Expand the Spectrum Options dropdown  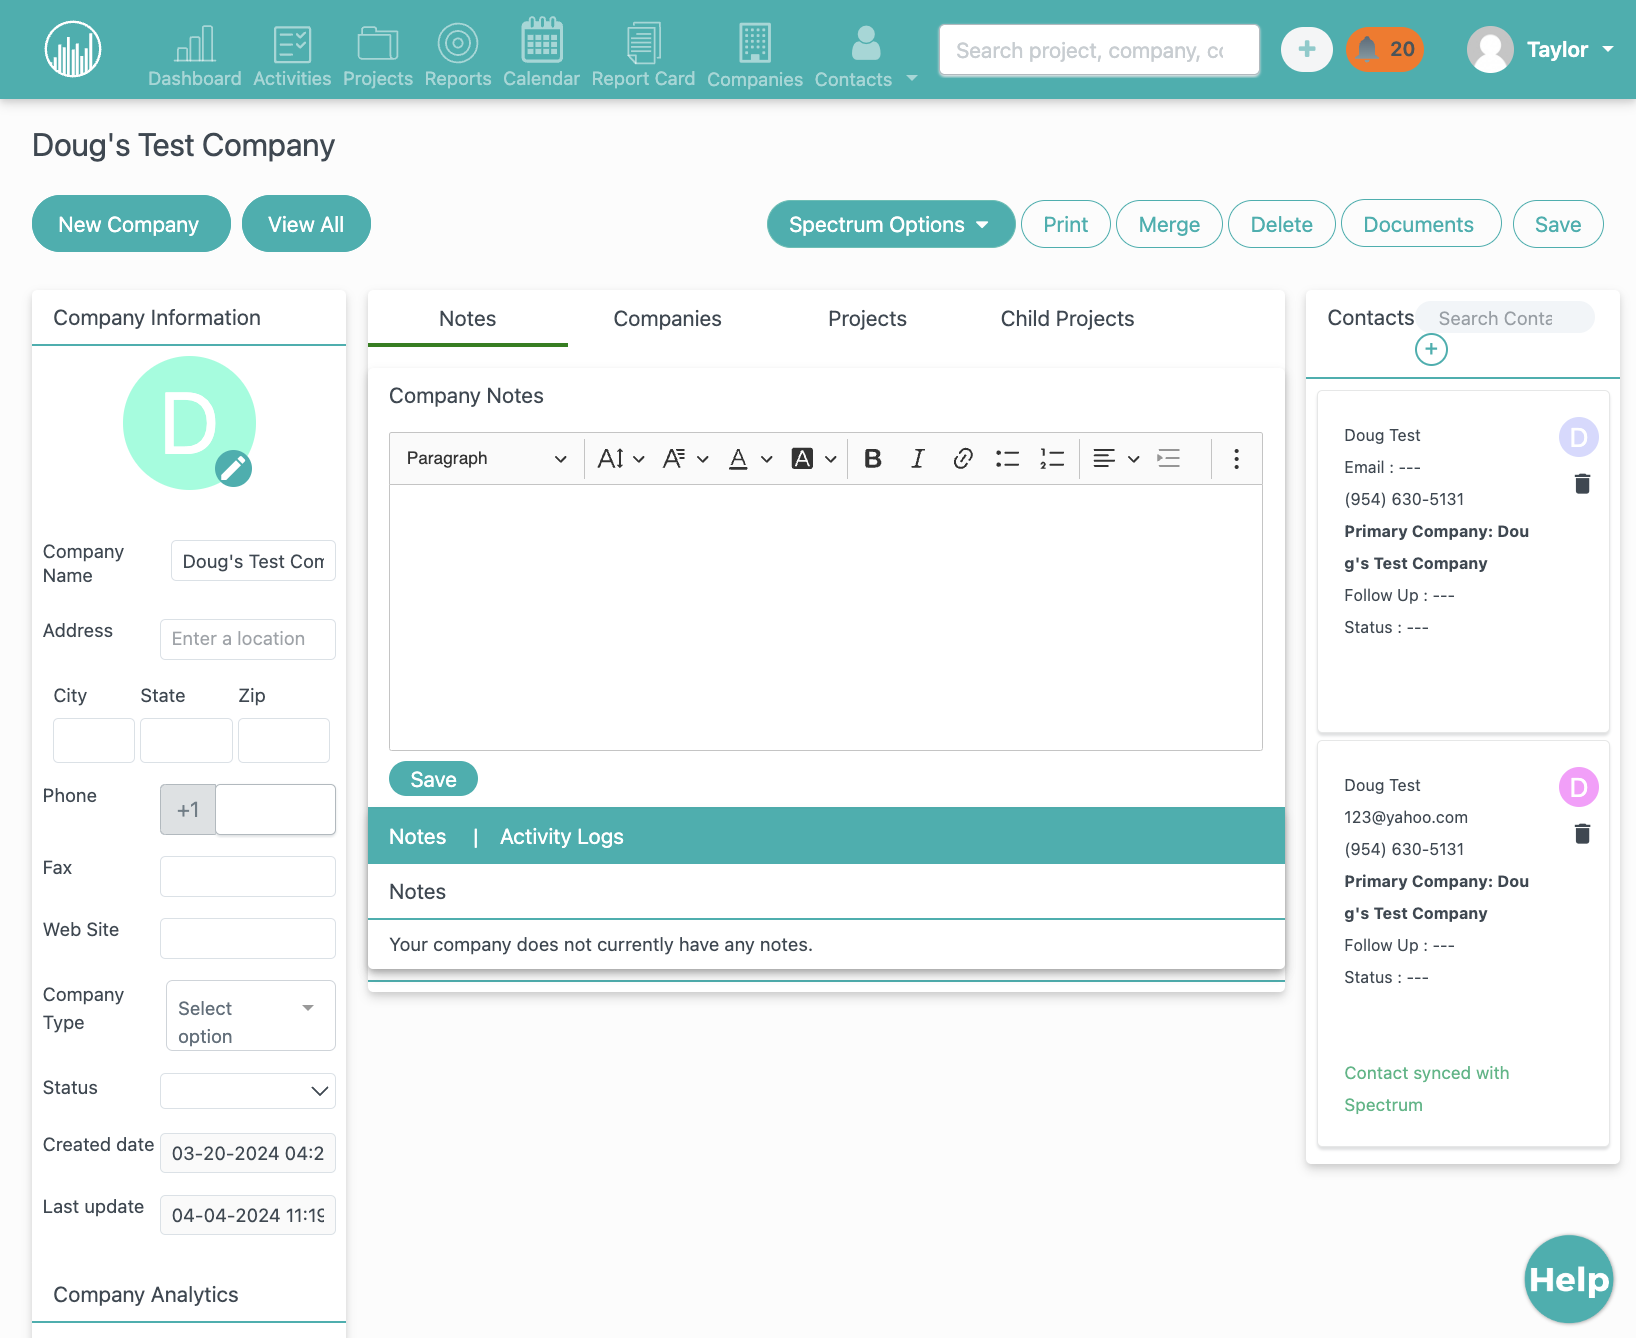[x=890, y=224]
